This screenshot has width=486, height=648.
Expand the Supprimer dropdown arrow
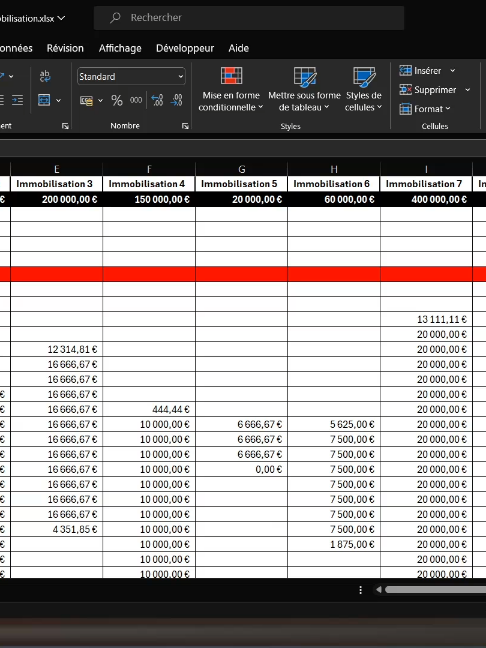point(467,90)
